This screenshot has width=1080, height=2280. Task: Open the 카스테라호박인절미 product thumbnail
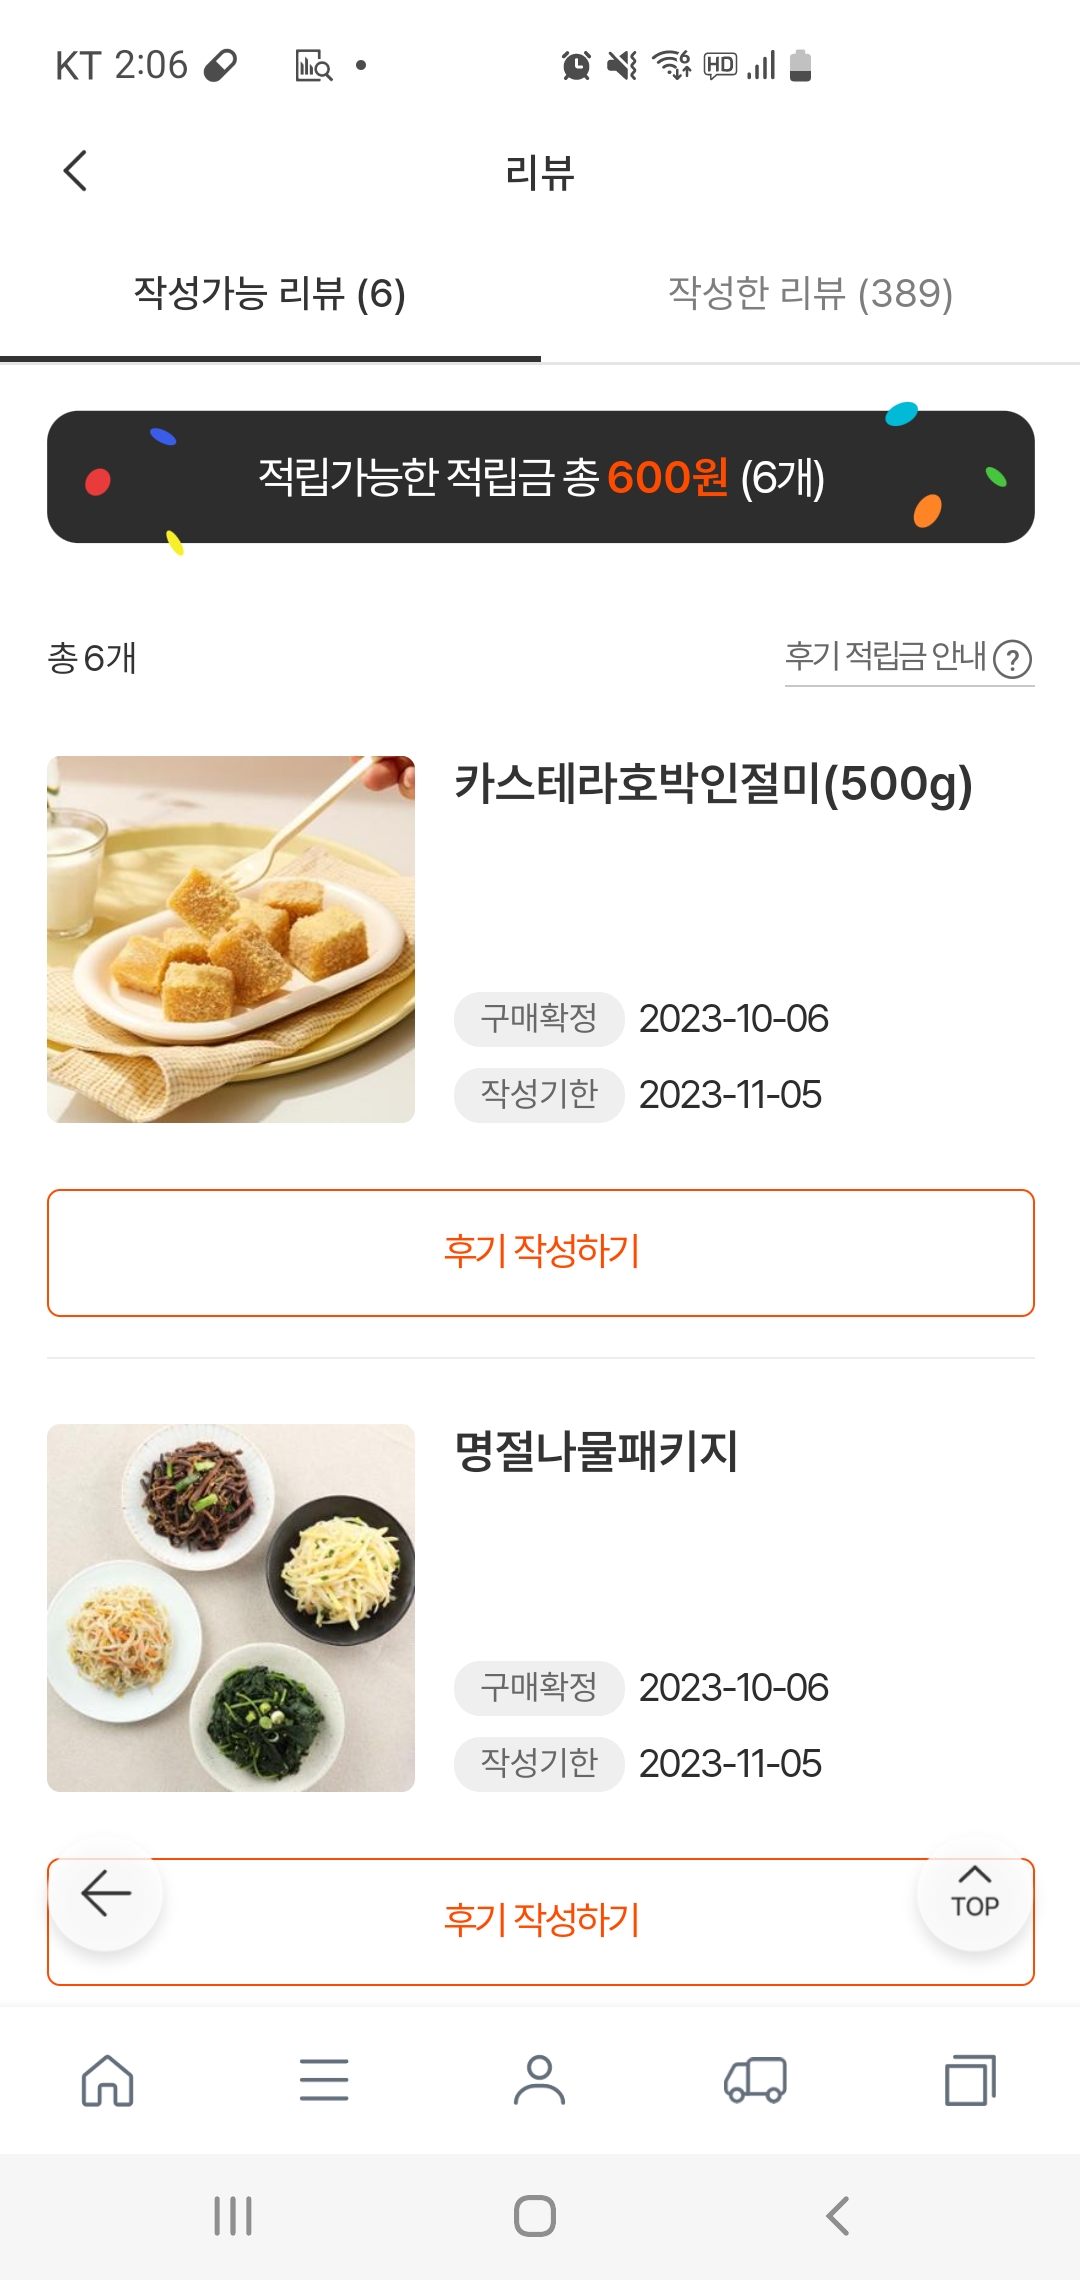(231, 939)
